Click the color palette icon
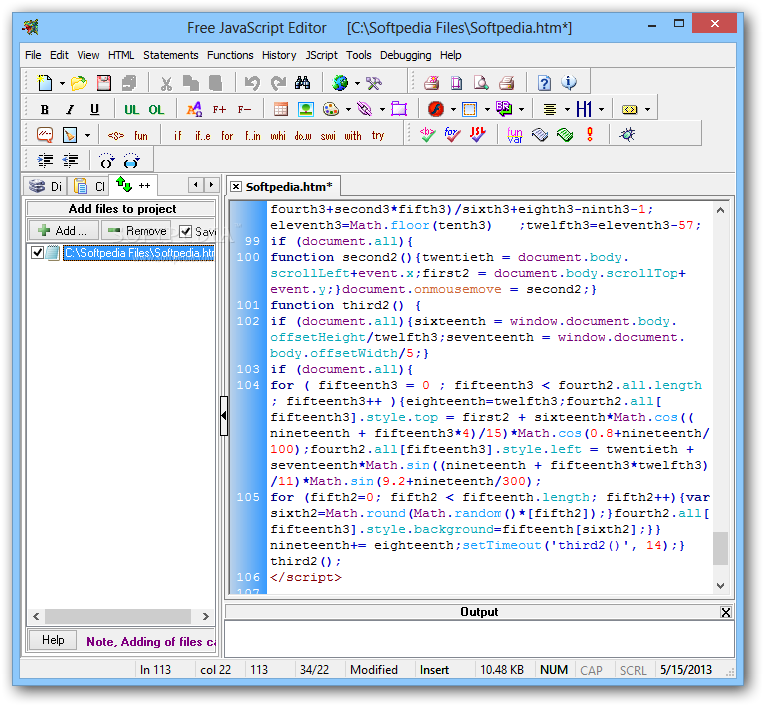 click(x=331, y=109)
